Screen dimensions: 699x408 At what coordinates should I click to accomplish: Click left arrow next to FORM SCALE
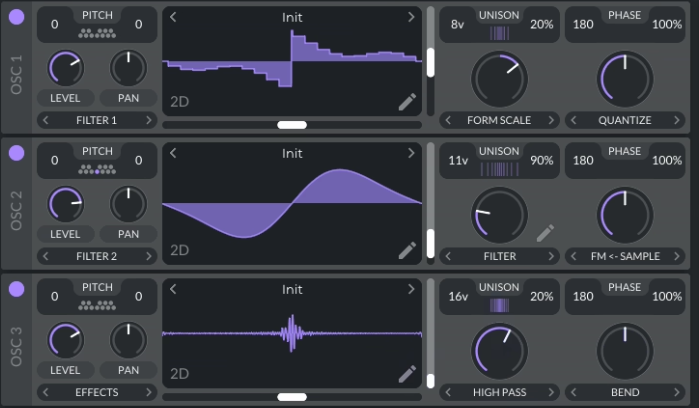coord(448,120)
